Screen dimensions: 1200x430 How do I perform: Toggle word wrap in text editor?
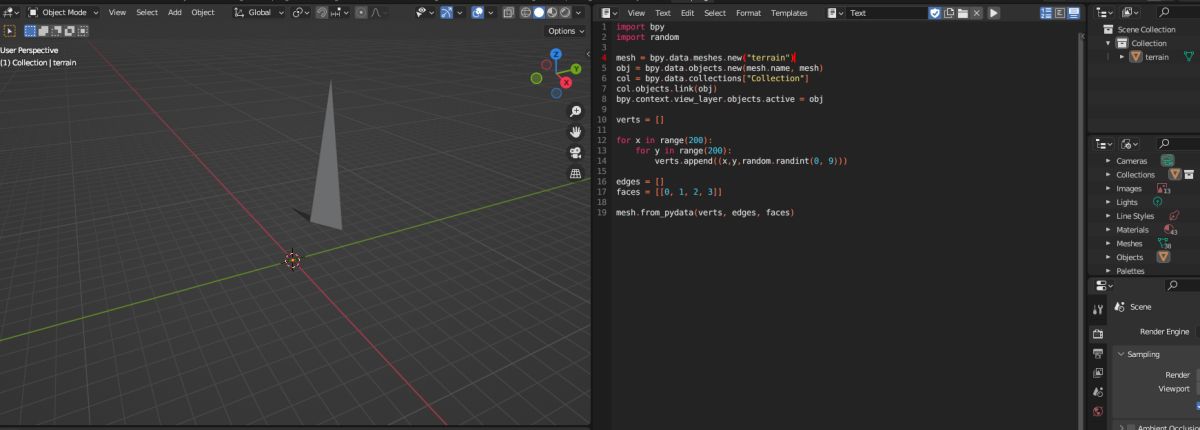pyautogui.click(x=1060, y=13)
